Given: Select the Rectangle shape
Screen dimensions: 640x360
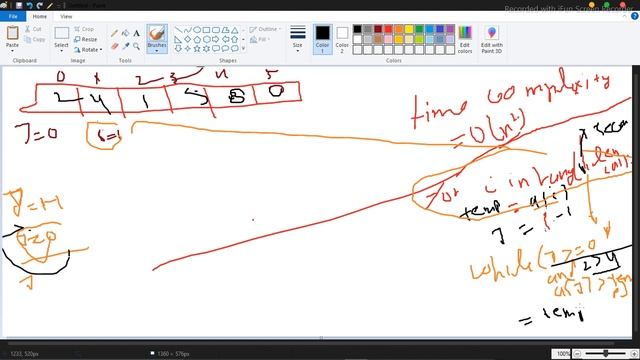Looking at the screenshot, I should pos(206,30).
